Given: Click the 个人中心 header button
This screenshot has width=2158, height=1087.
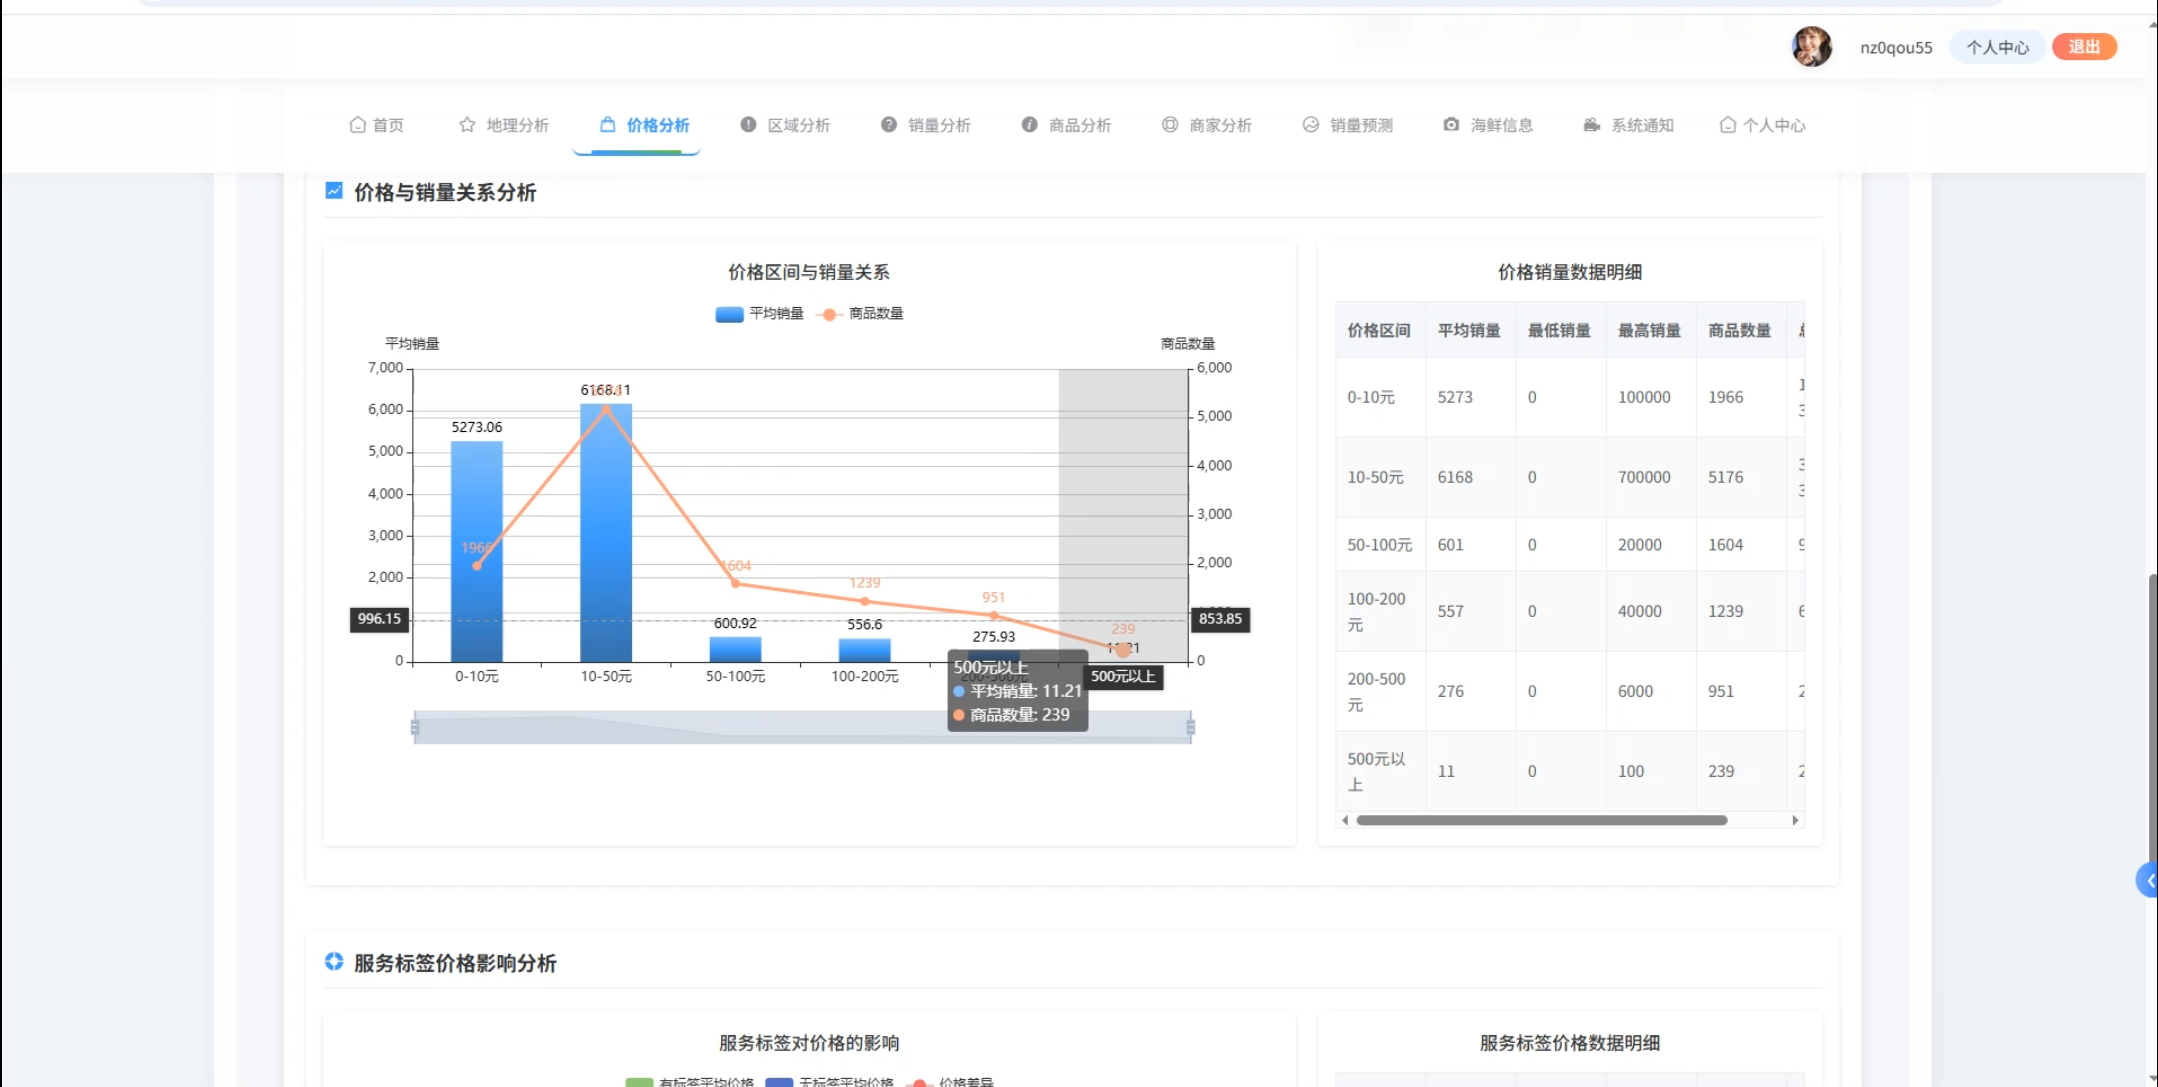Looking at the screenshot, I should click(x=1997, y=47).
